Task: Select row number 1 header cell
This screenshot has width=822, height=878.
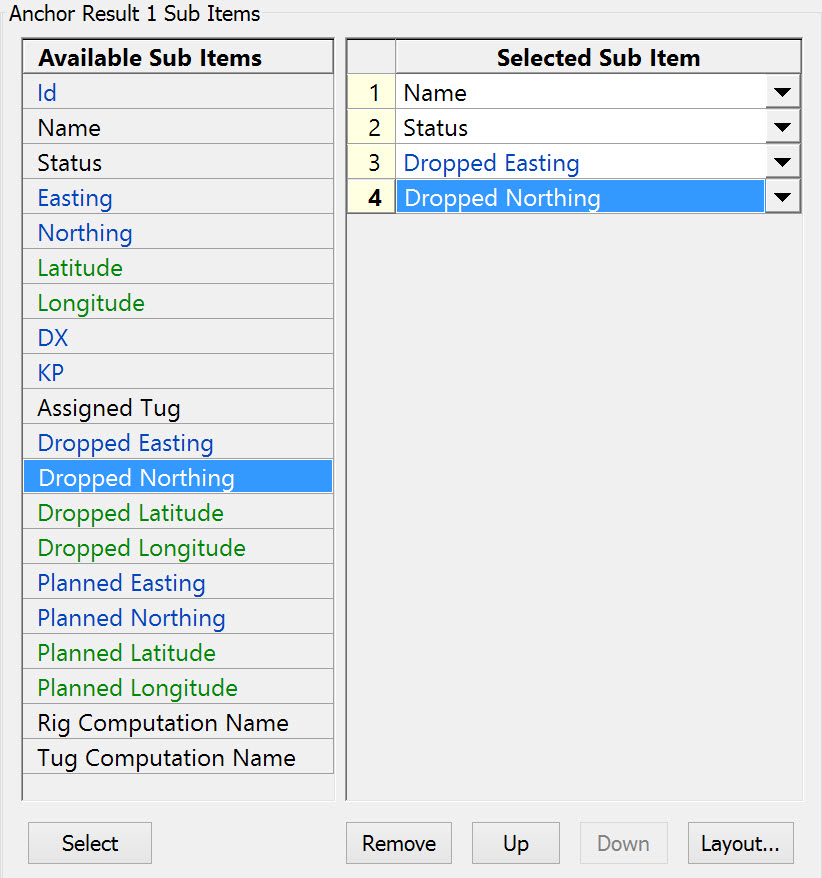Action: pyautogui.click(x=372, y=93)
